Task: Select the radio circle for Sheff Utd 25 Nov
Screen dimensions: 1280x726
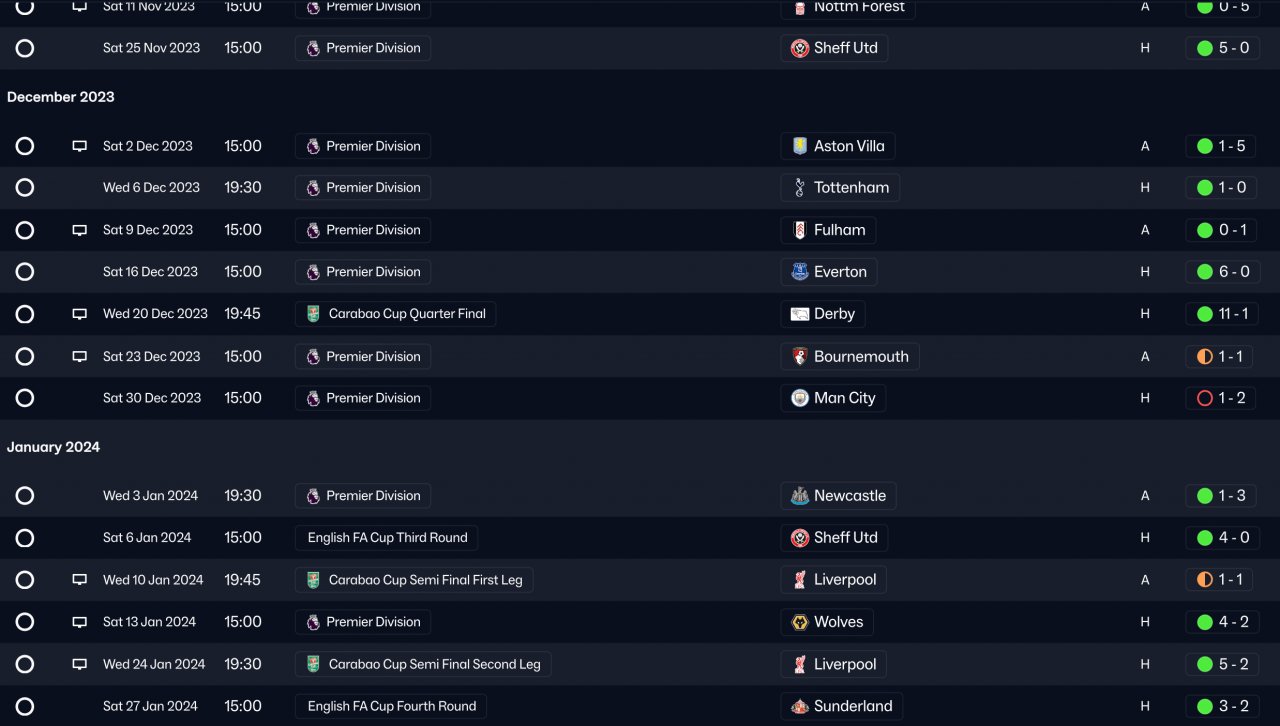Action: [x=25, y=48]
